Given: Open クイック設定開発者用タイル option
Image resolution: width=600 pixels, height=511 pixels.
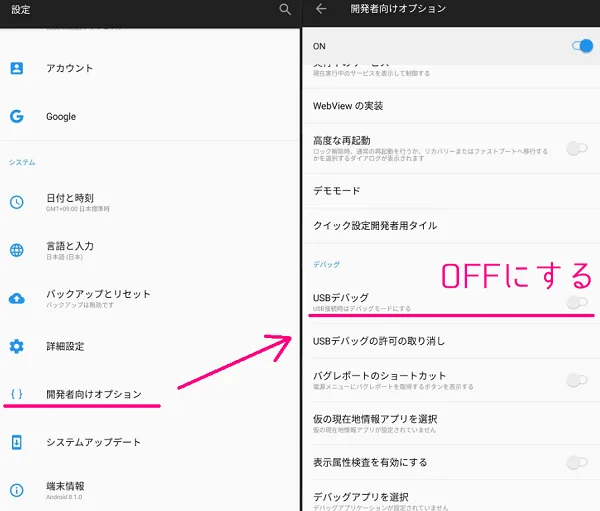Looking at the screenshot, I should click(451, 225).
